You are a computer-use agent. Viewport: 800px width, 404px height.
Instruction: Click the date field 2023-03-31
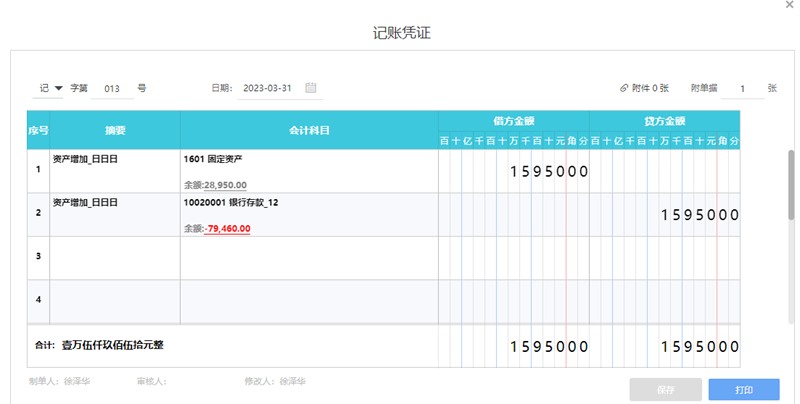pyautogui.click(x=266, y=89)
